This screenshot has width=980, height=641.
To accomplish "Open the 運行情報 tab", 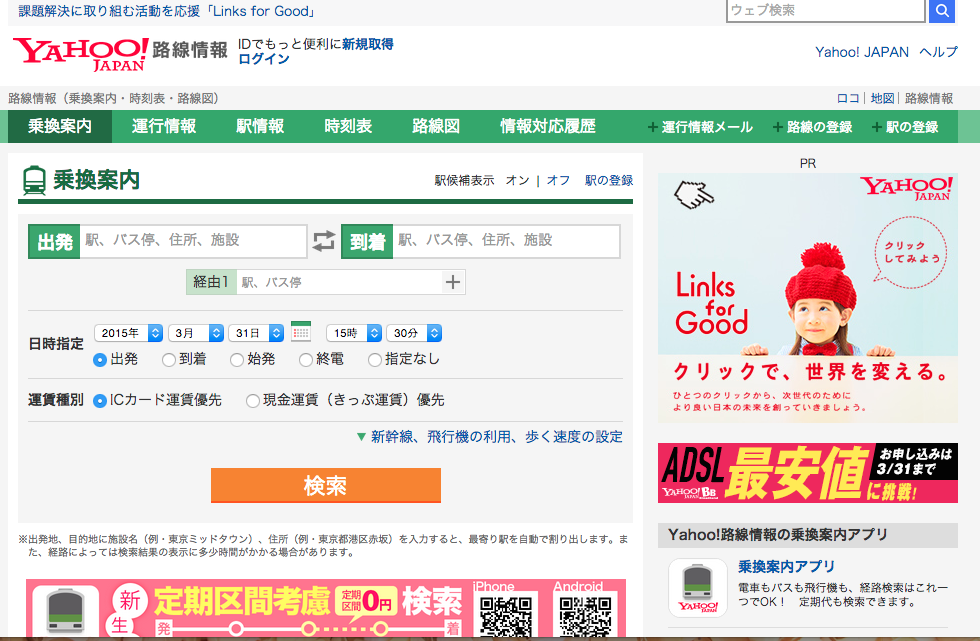I will [164, 126].
